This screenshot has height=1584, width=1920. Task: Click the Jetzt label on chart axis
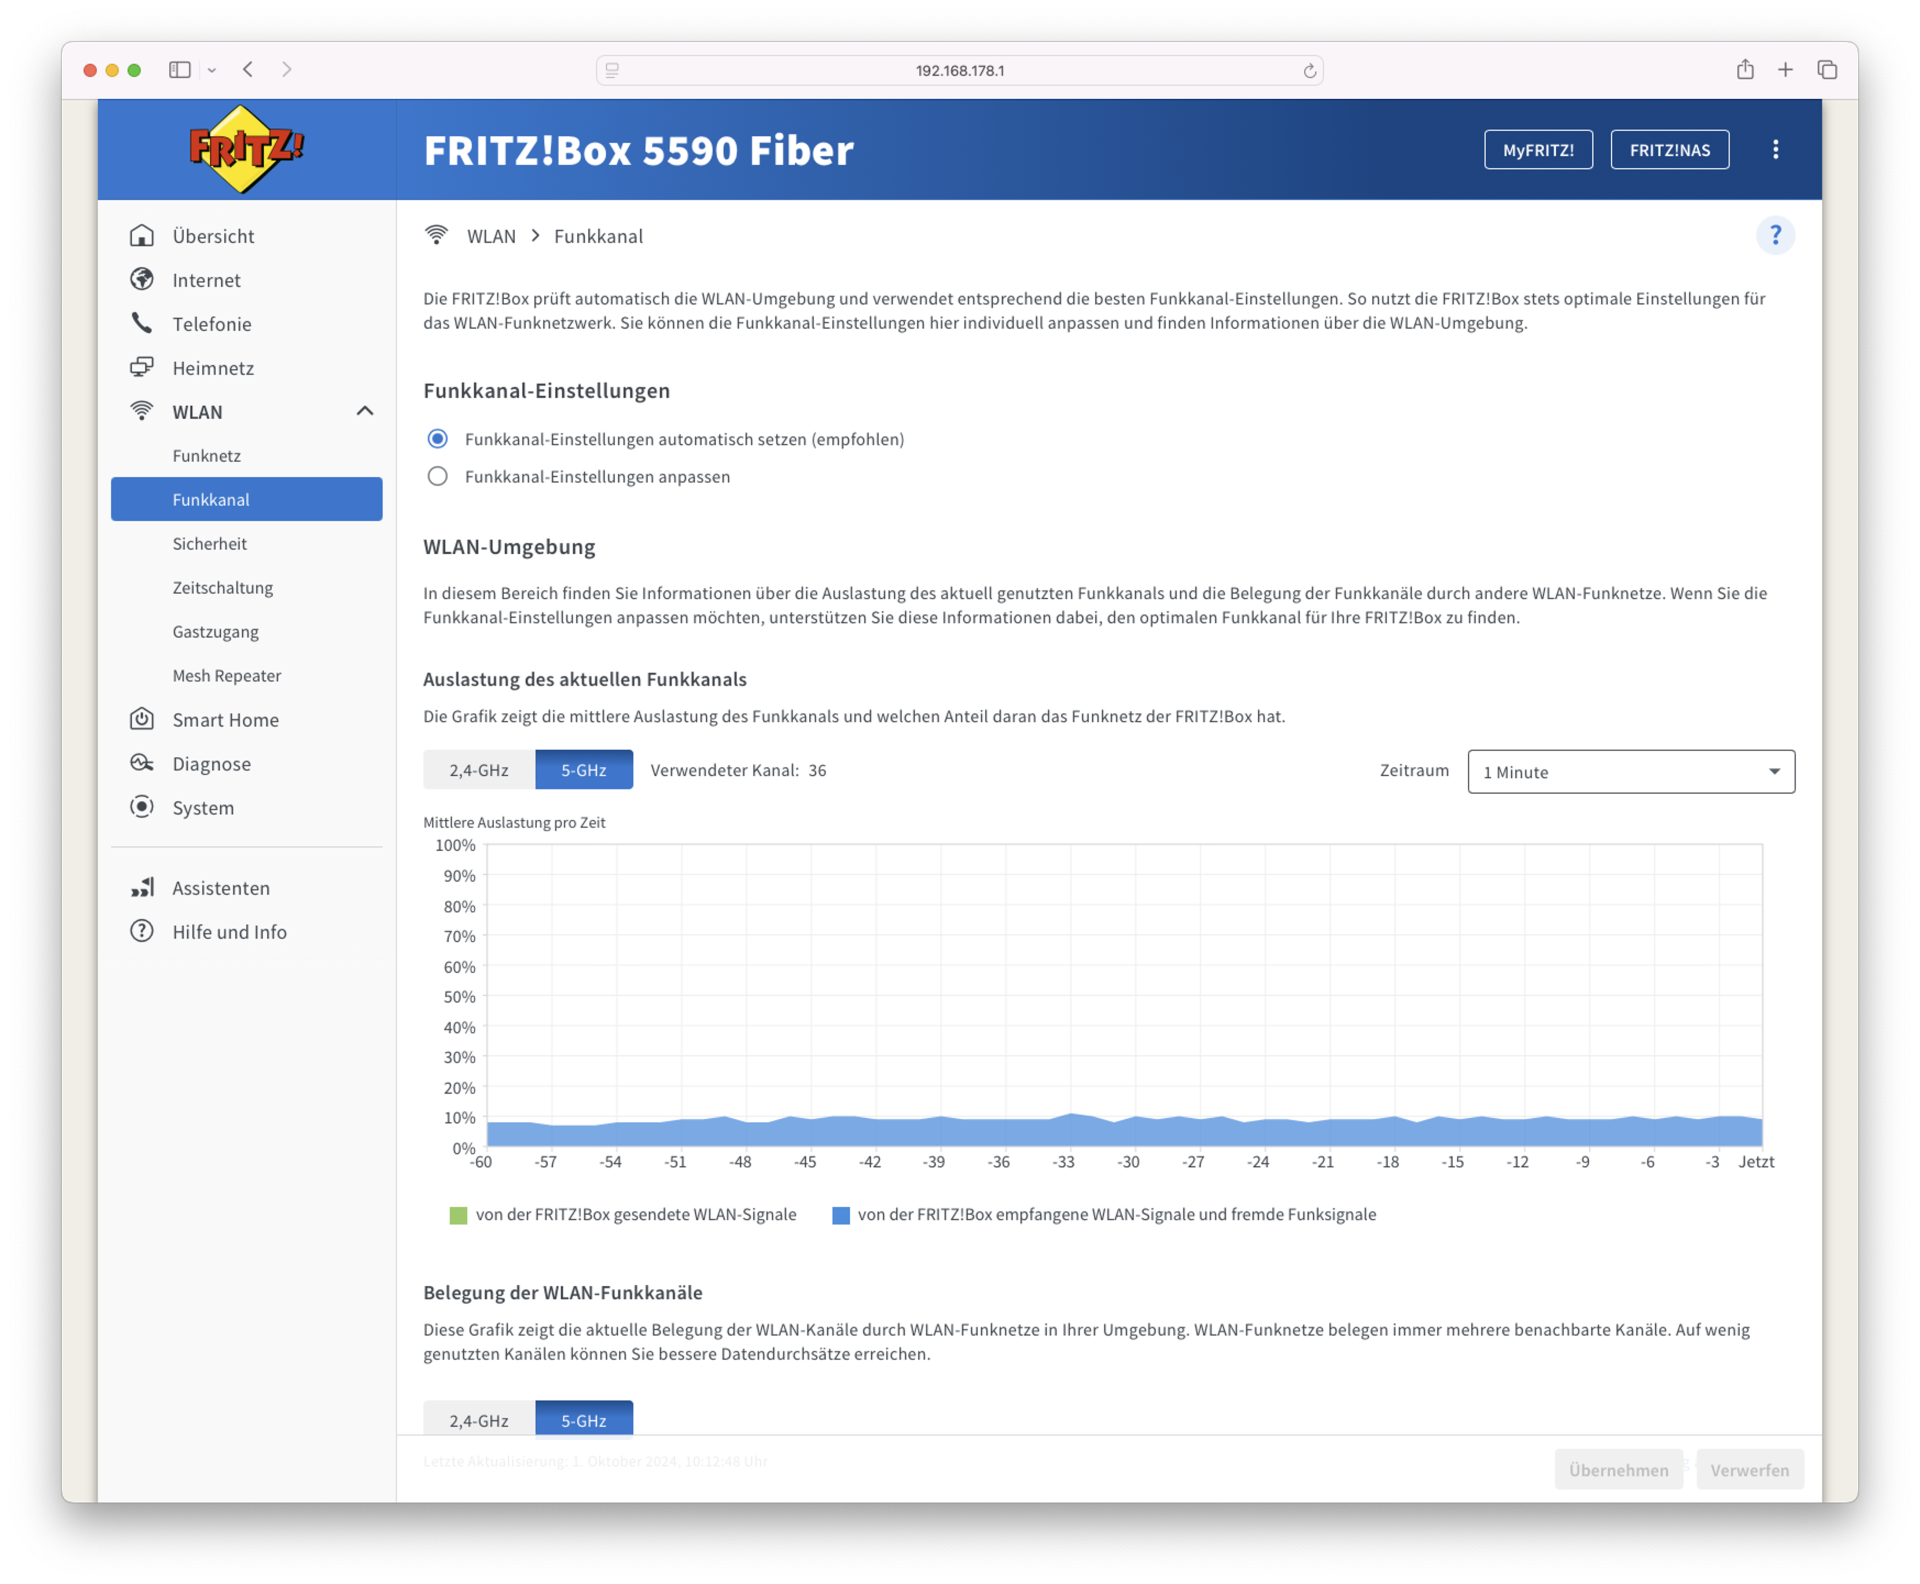tap(1756, 1161)
